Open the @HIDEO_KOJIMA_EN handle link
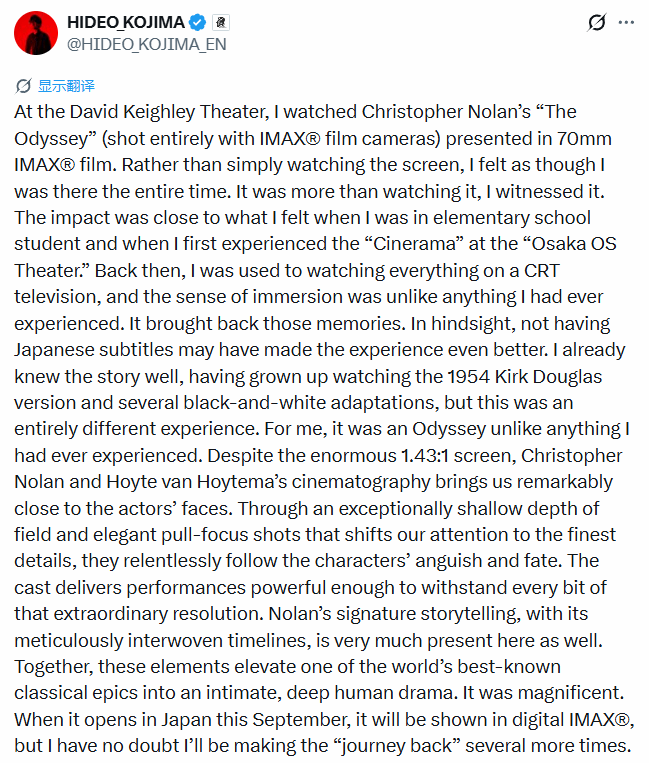This screenshot has height=763, width=649. point(146,44)
